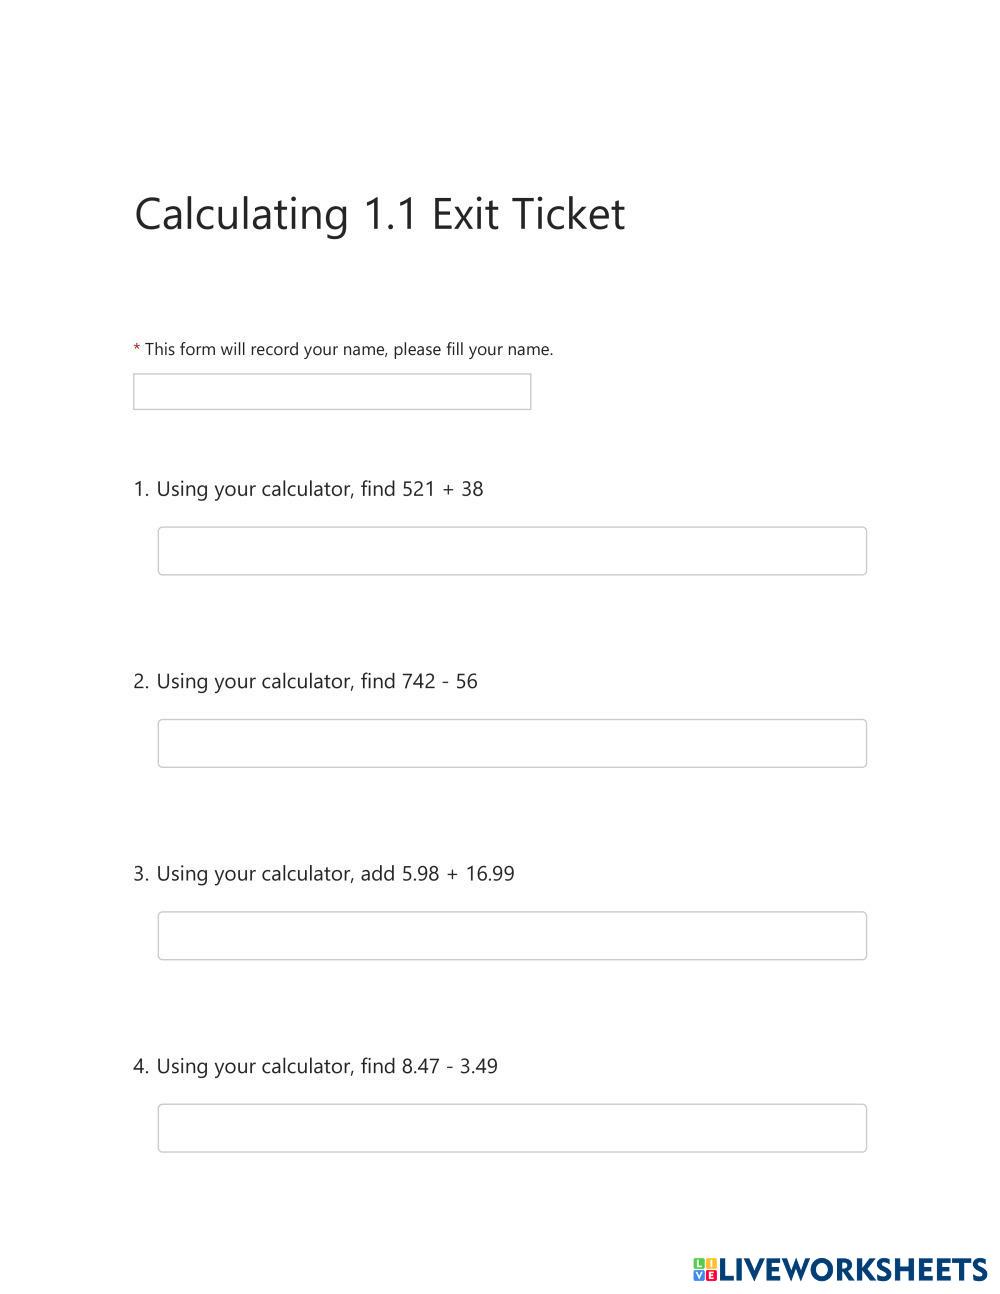Focus the answer box for 521 + 38
The image size is (1000, 1294).
[512, 551]
